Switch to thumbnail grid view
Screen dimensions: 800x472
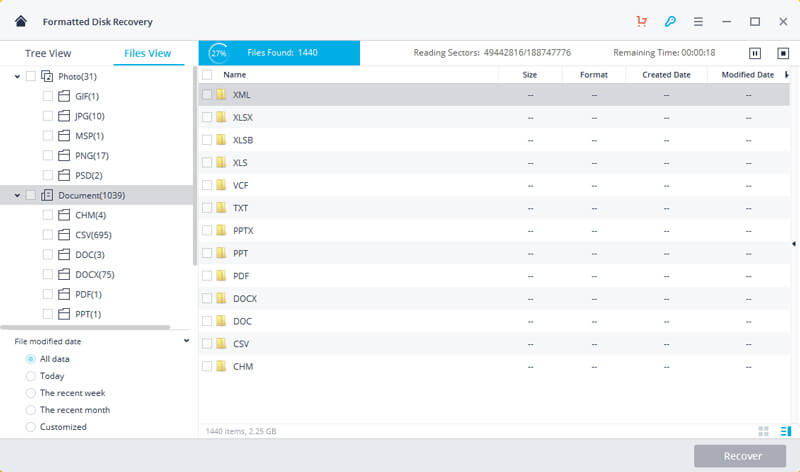coord(763,431)
